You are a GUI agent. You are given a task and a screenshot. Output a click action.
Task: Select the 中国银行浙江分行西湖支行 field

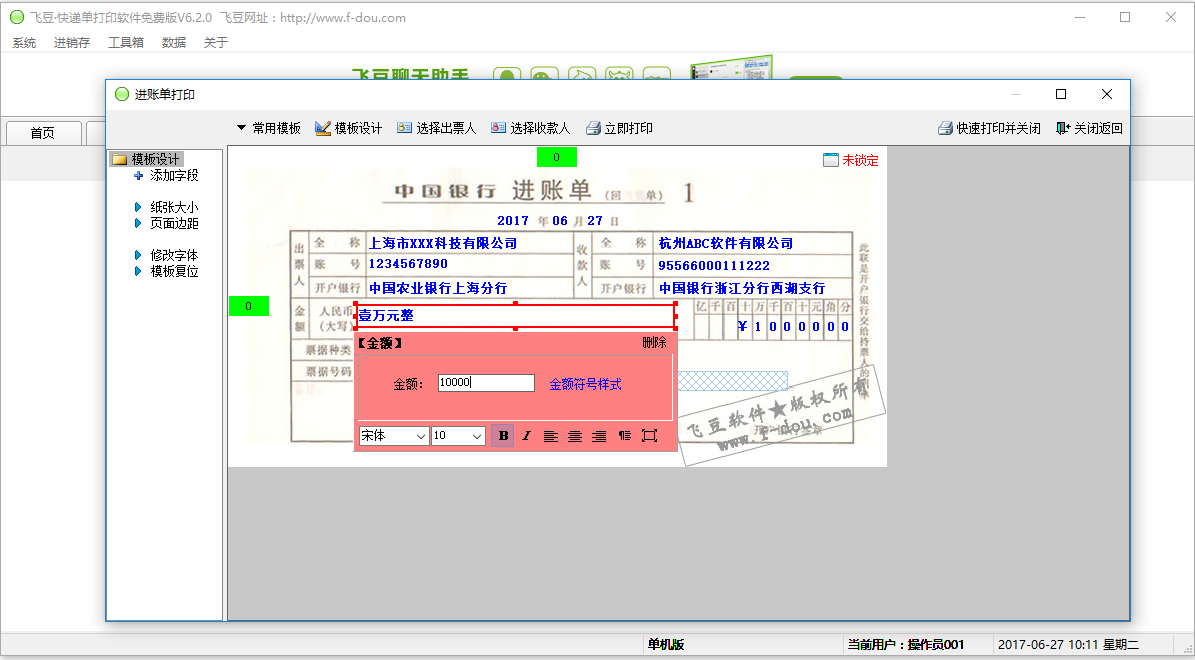[742, 288]
